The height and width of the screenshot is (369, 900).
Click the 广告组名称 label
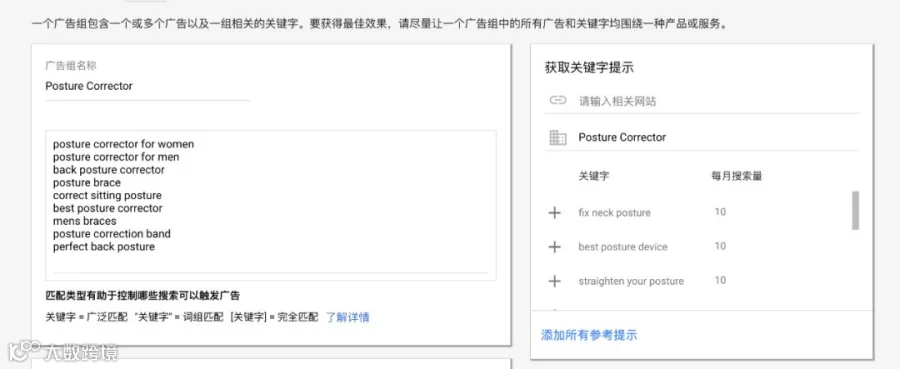click(x=71, y=65)
